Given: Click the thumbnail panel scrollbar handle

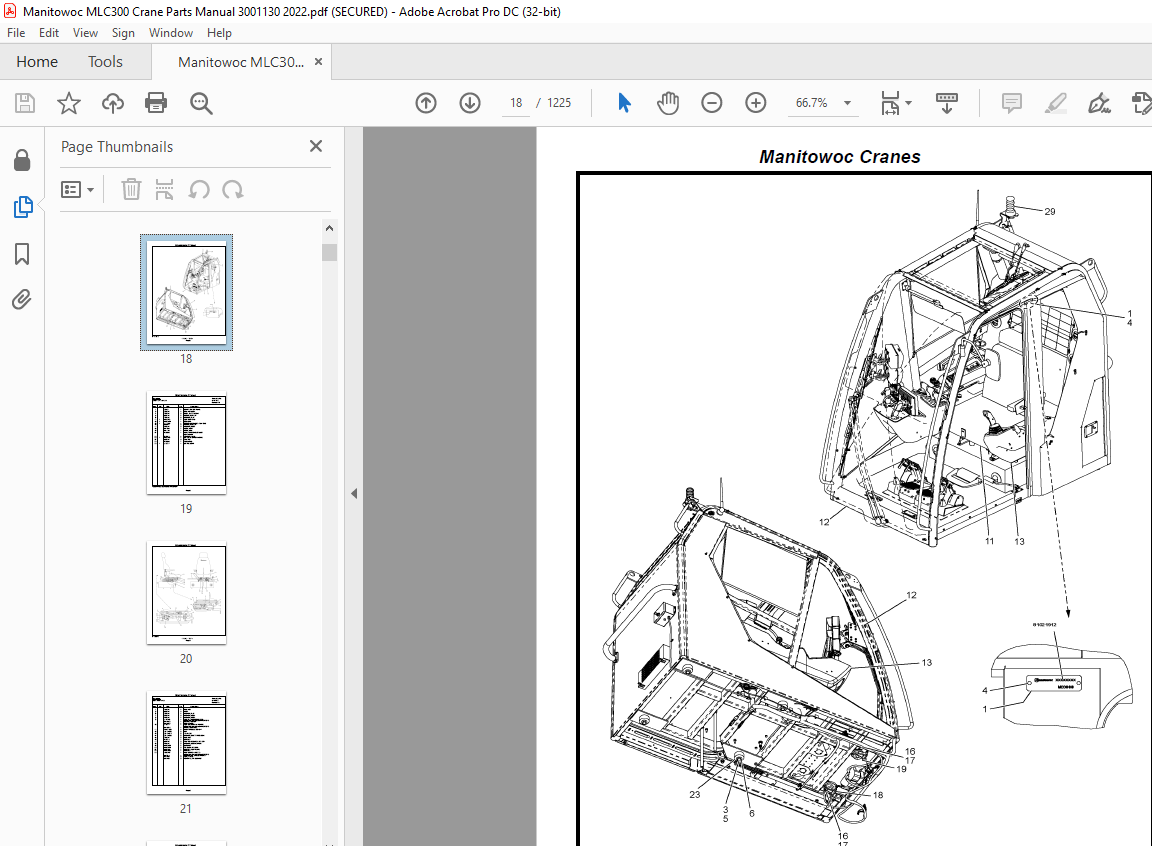Looking at the screenshot, I should pos(329,252).
